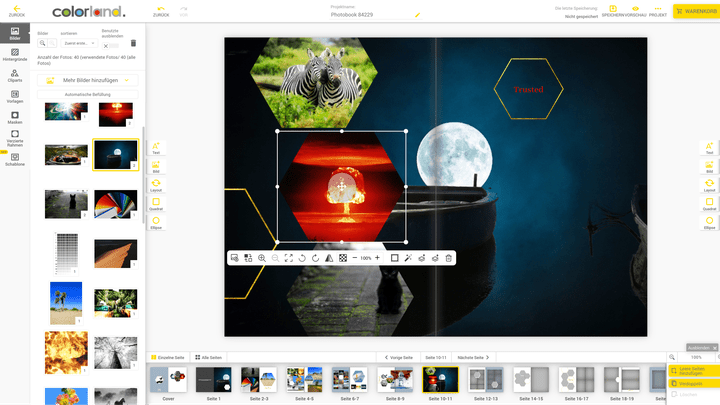Click the 'Automatische Befüllung' button

tap(89, 94)
